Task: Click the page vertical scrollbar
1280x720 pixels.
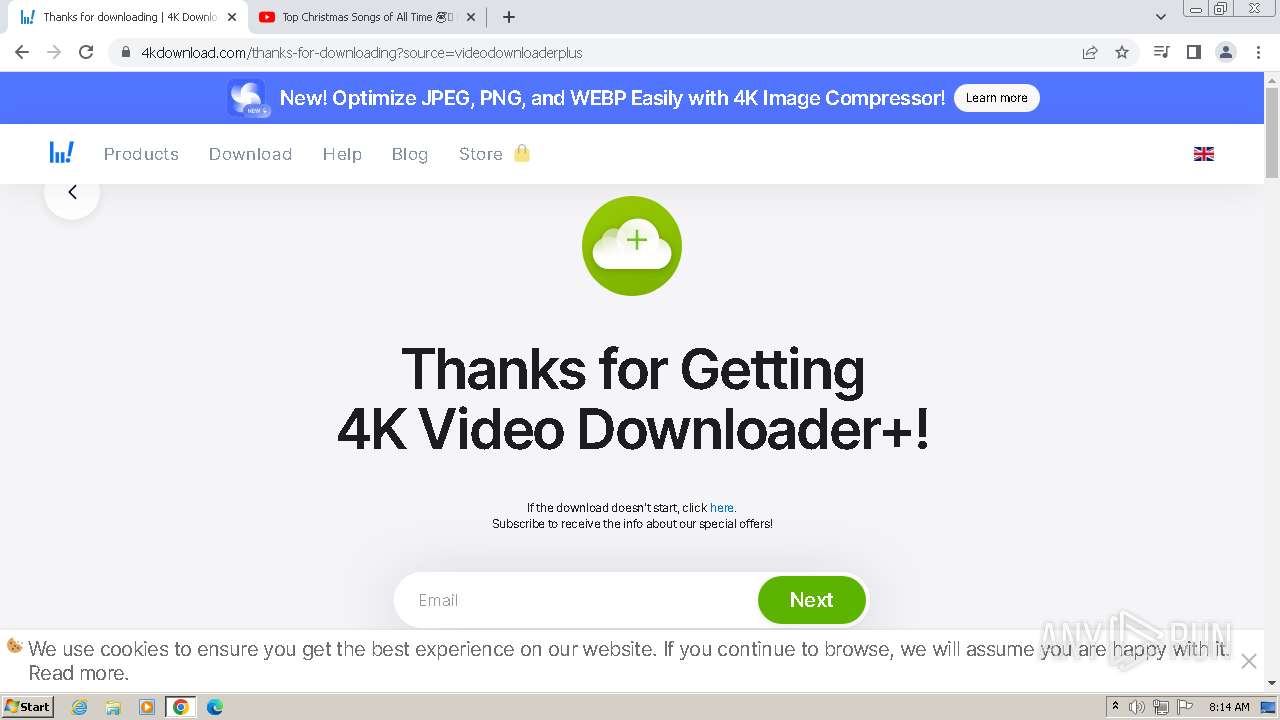Action: (x=1272, y=132)
